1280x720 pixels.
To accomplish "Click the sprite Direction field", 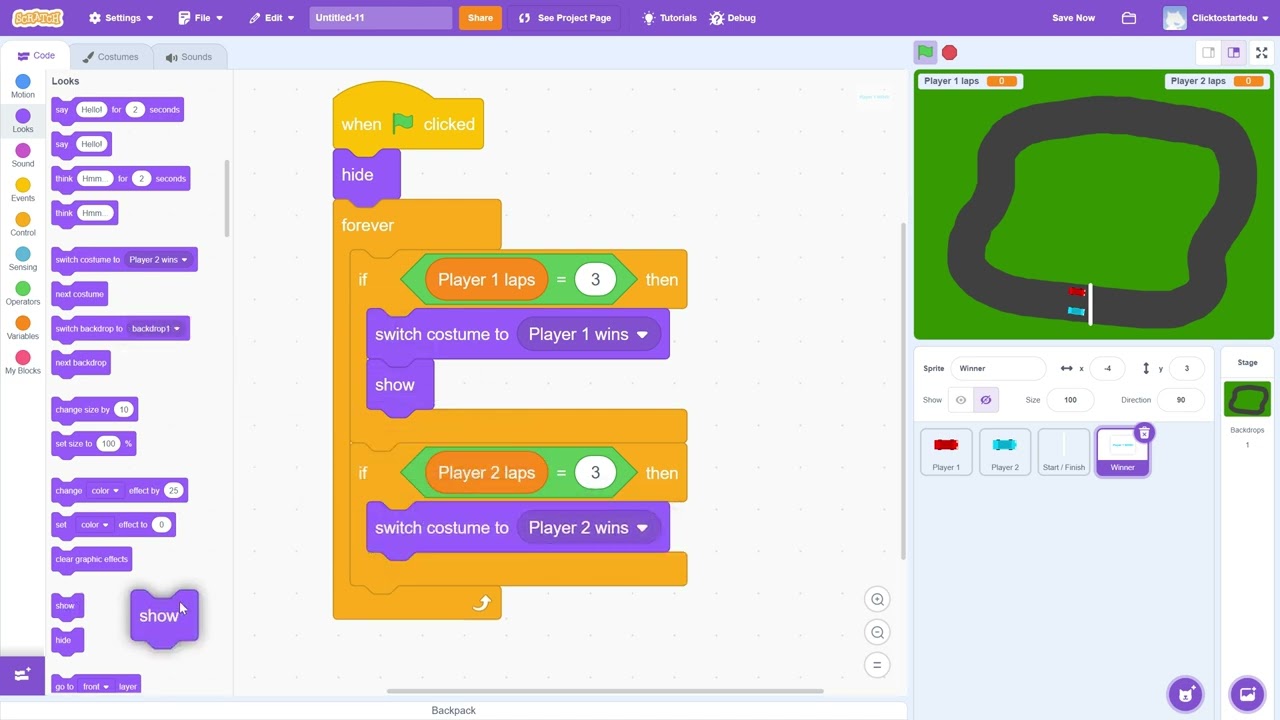I will (x=1181, y=400).
